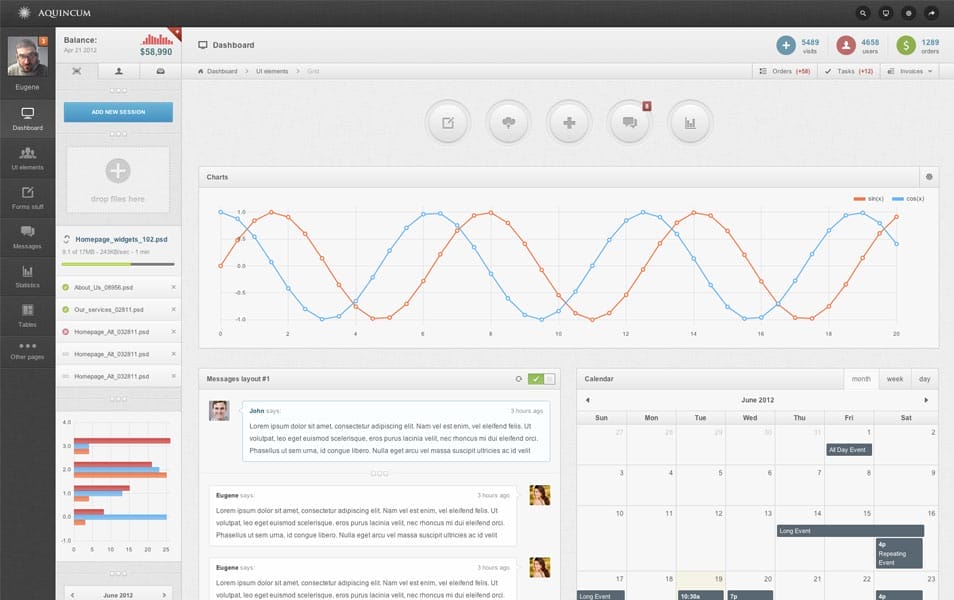
Task: Select UI elements in the left sidebar
Action: point(27,160)
